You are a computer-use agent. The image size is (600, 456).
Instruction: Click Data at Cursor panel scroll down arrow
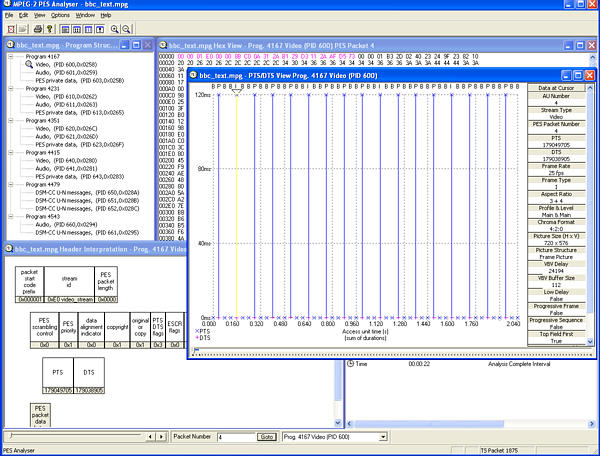tap(590, 341)
